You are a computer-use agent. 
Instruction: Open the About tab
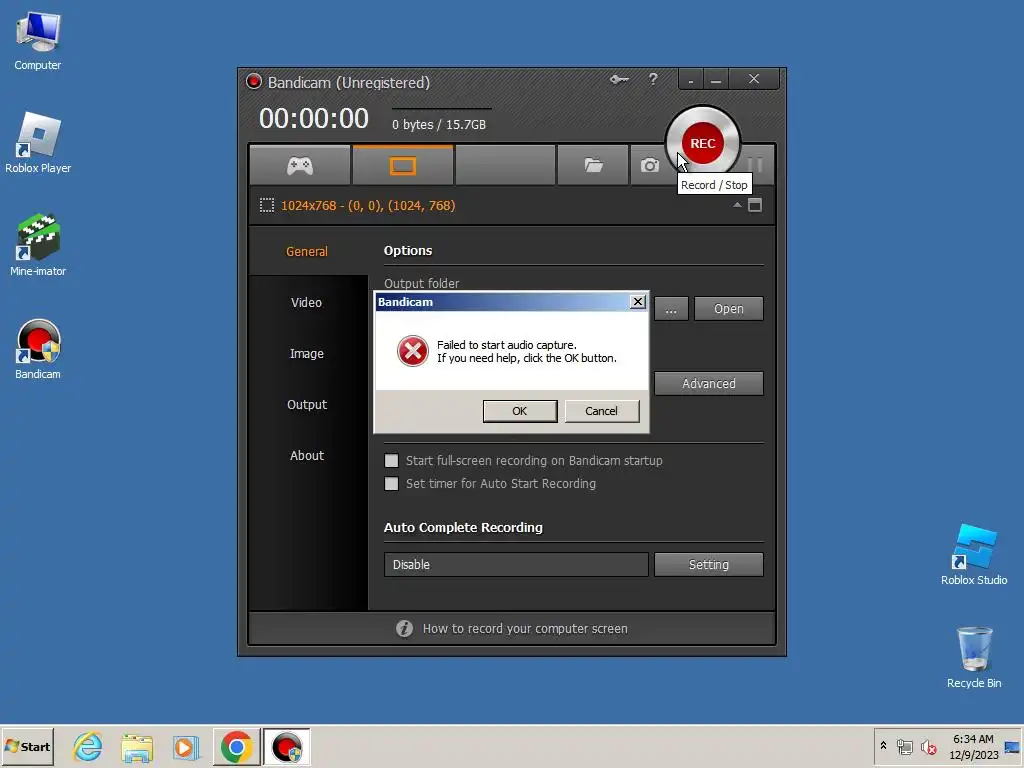coord(307,455)
